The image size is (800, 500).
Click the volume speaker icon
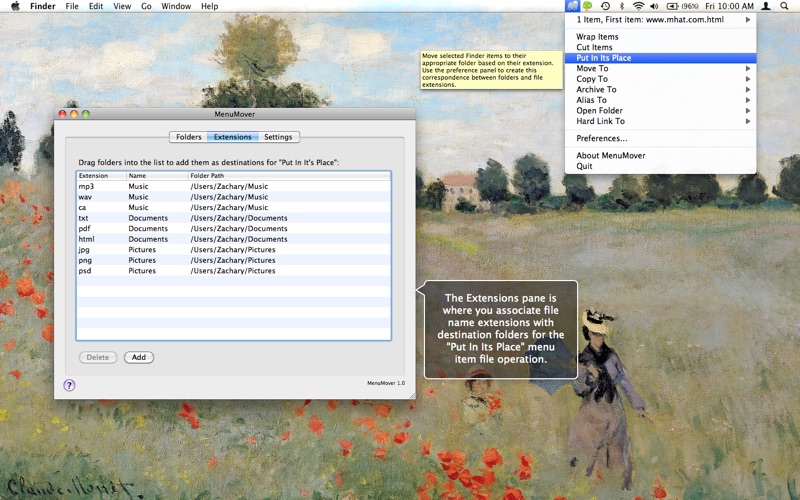coord(654,6)
